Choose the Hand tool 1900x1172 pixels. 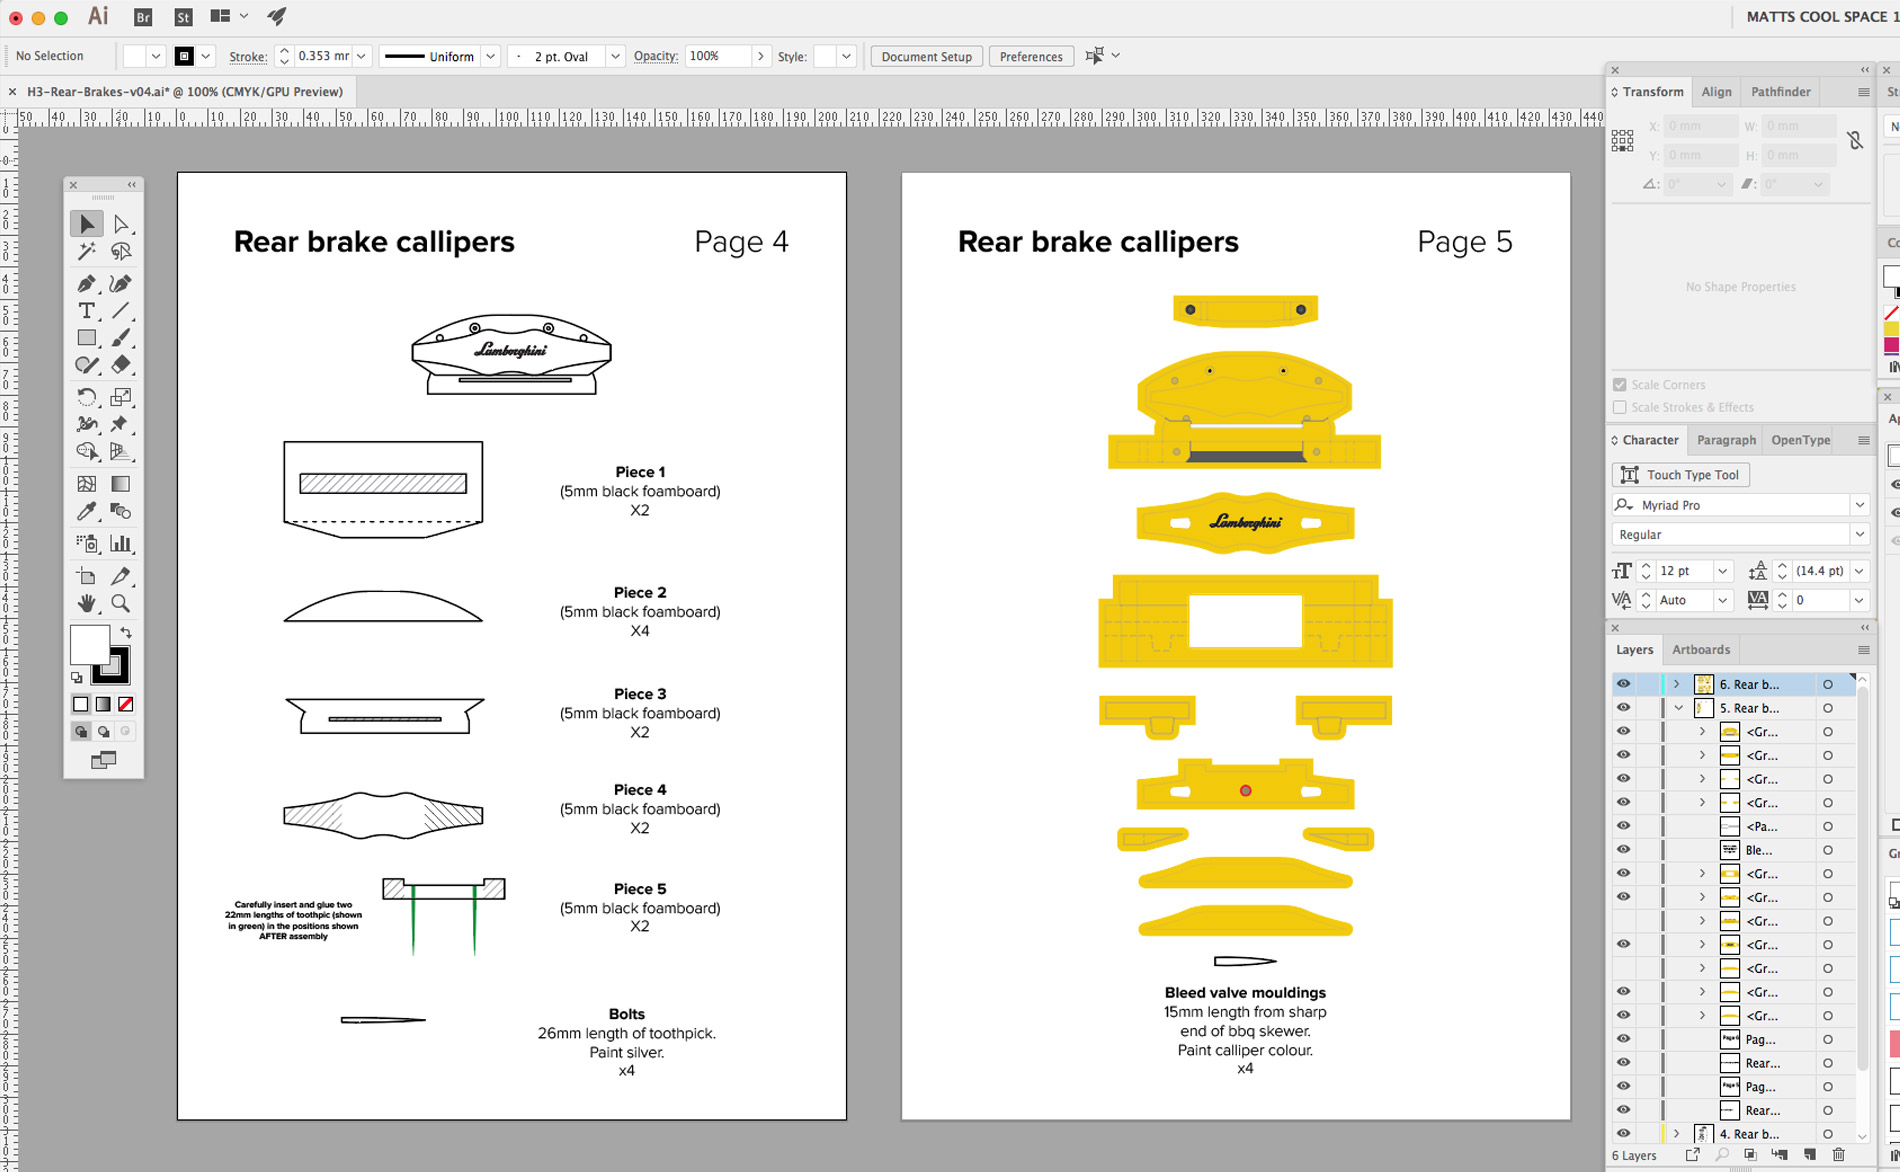pos(87,604)
